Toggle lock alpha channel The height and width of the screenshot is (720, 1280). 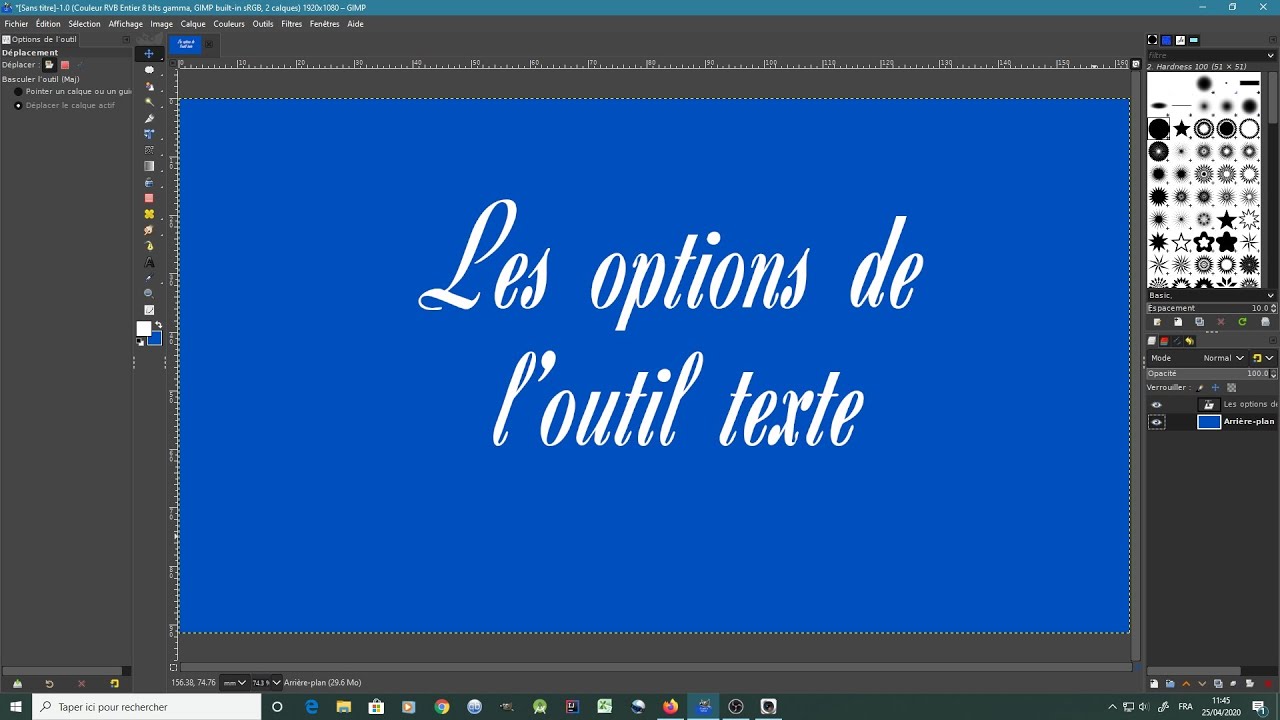coord(1231,388)
